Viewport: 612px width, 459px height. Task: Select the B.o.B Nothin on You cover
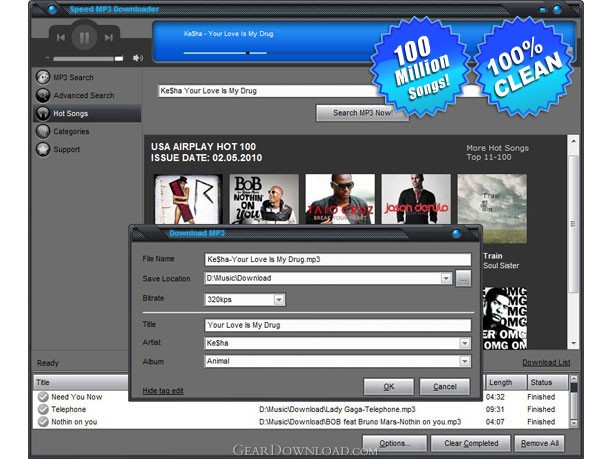pyautogui.click(x=264, y=199)
